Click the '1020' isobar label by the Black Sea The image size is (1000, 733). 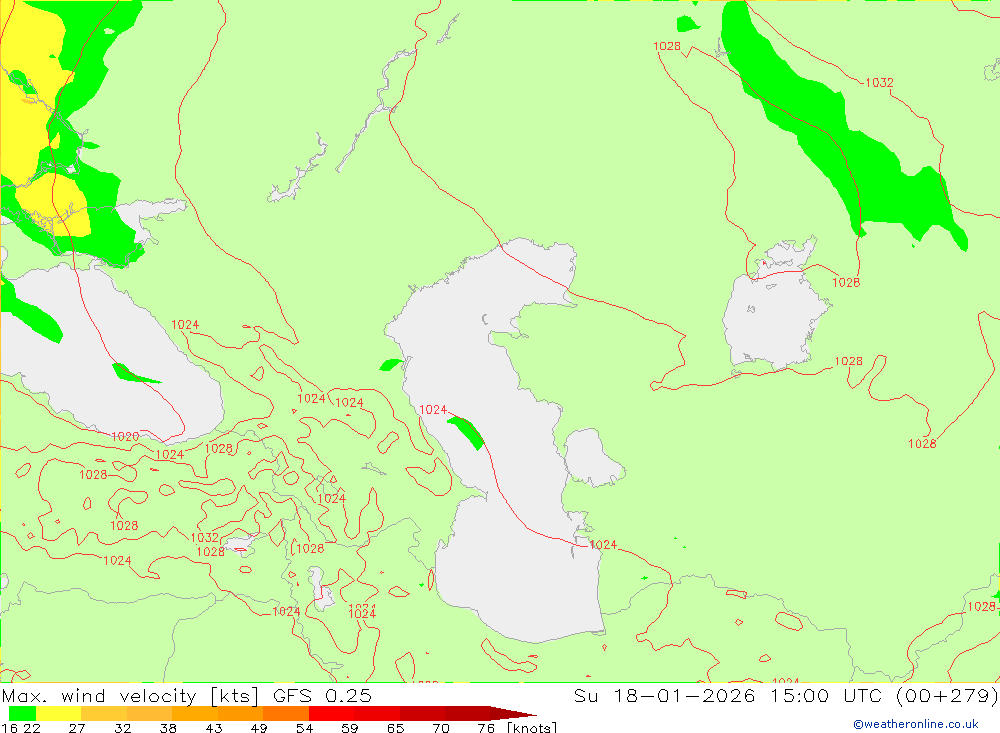pos(125,436)
